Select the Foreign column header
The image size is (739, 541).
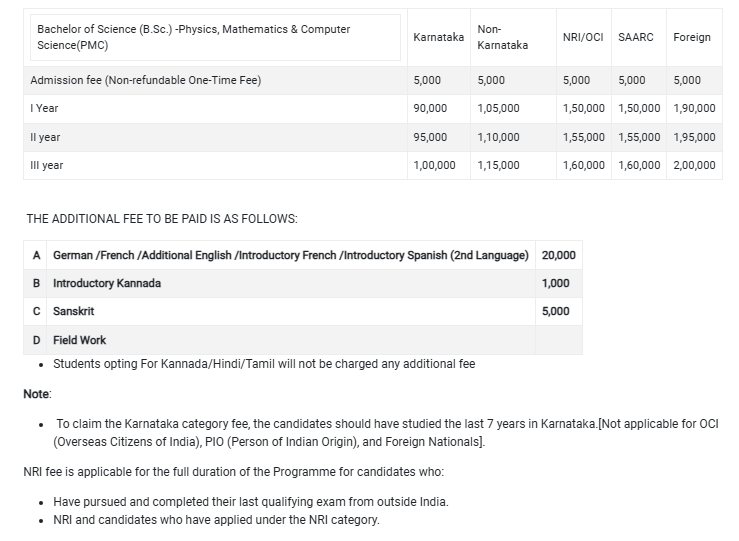[692, 37]
